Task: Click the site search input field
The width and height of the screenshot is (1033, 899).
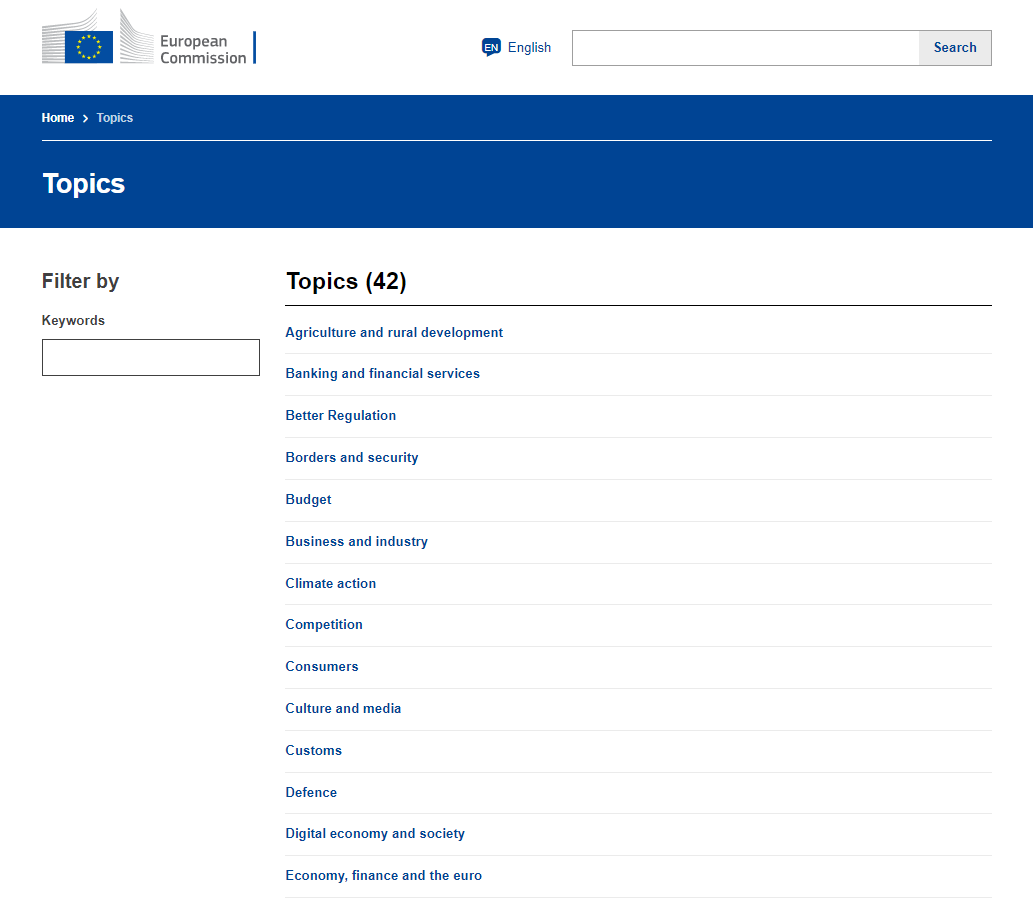Action: pyautogui.click(x=745, y=47)
